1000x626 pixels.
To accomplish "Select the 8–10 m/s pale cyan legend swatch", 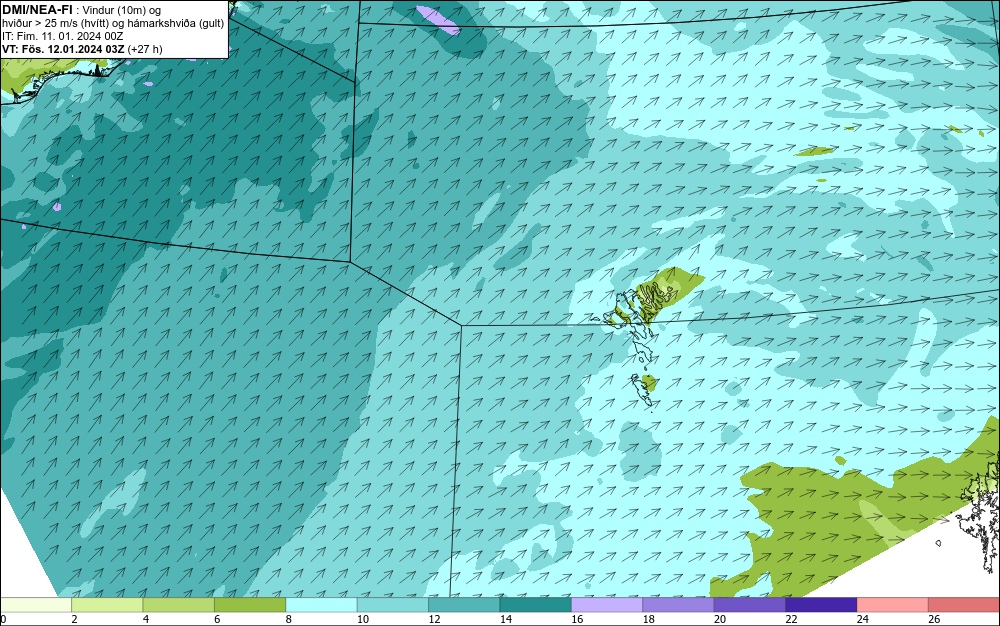I will 321,604.
